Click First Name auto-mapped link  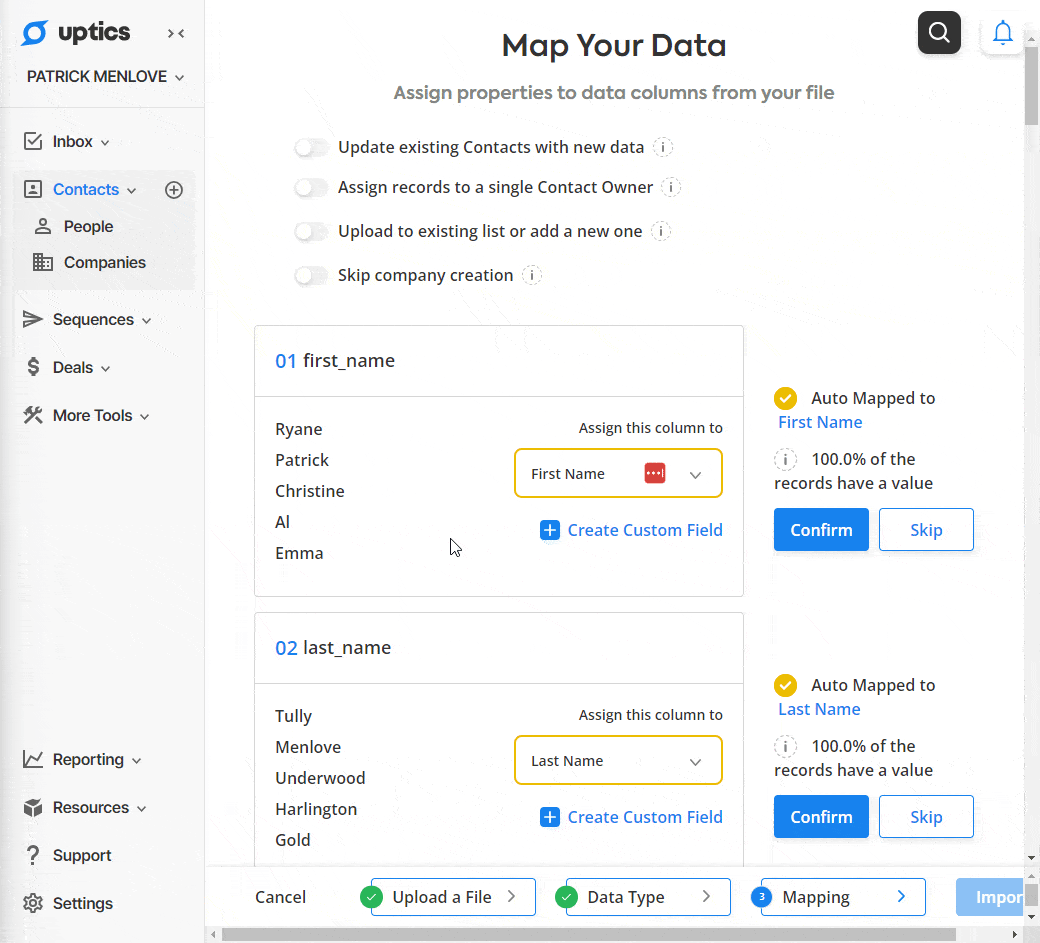pos(820,422)
